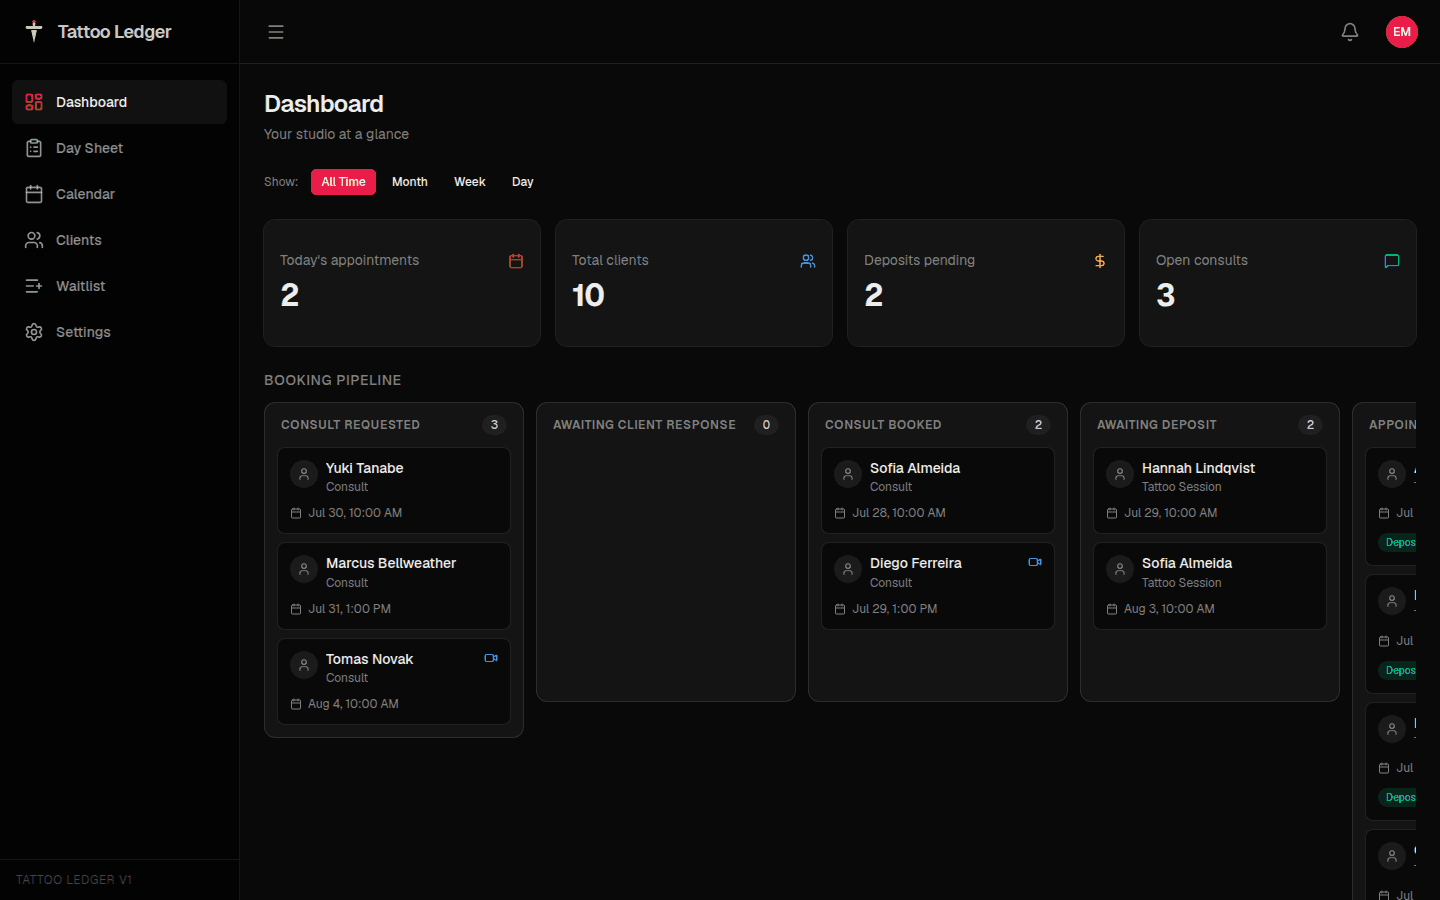Open the Settings page
The image size is (1440, 900).
pos(119,332)
